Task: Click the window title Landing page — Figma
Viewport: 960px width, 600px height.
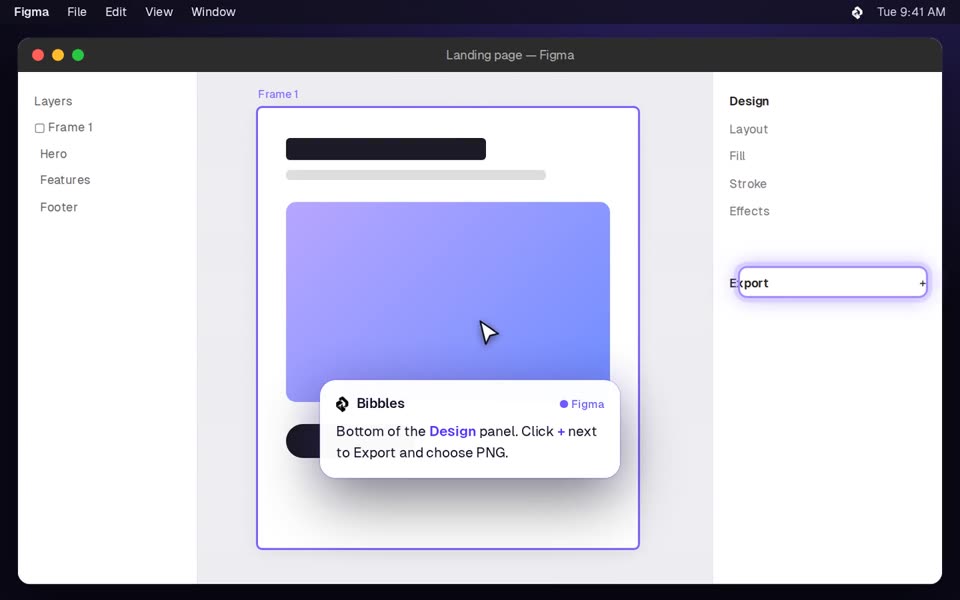Action: click(x=510, y=55)
